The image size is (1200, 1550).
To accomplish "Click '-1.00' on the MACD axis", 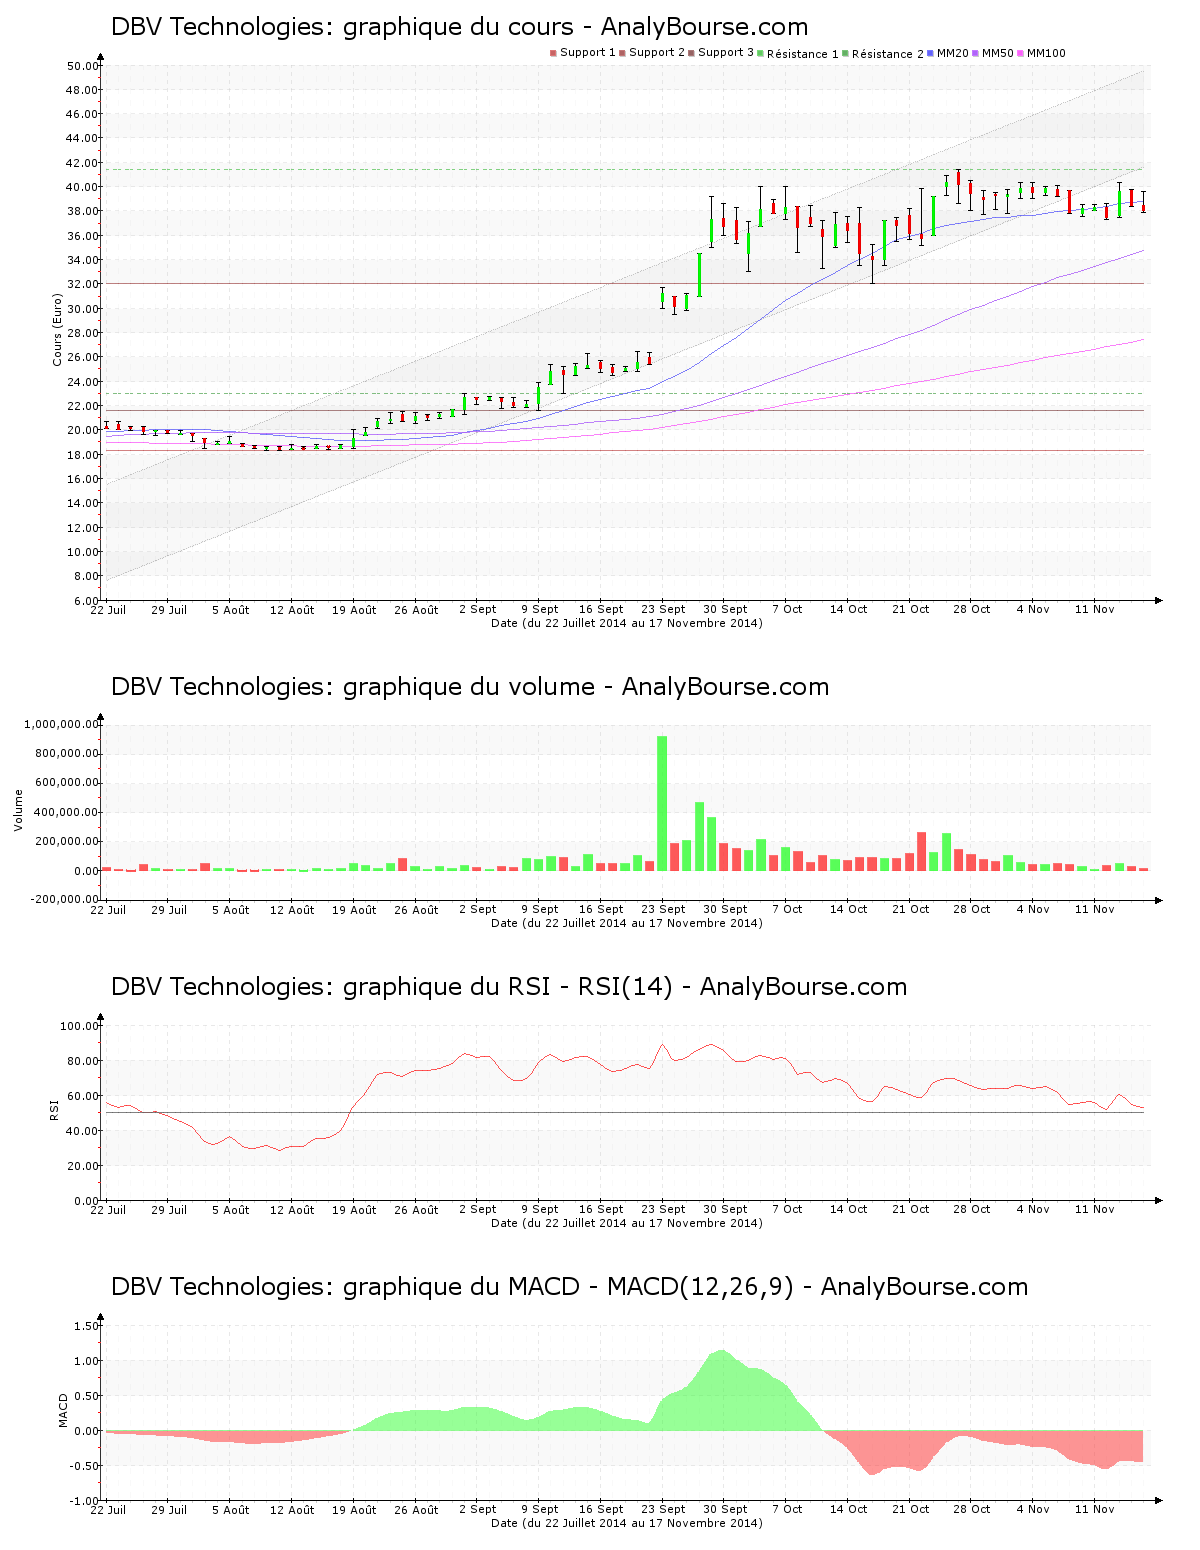I will click(x=84, y=1501).
